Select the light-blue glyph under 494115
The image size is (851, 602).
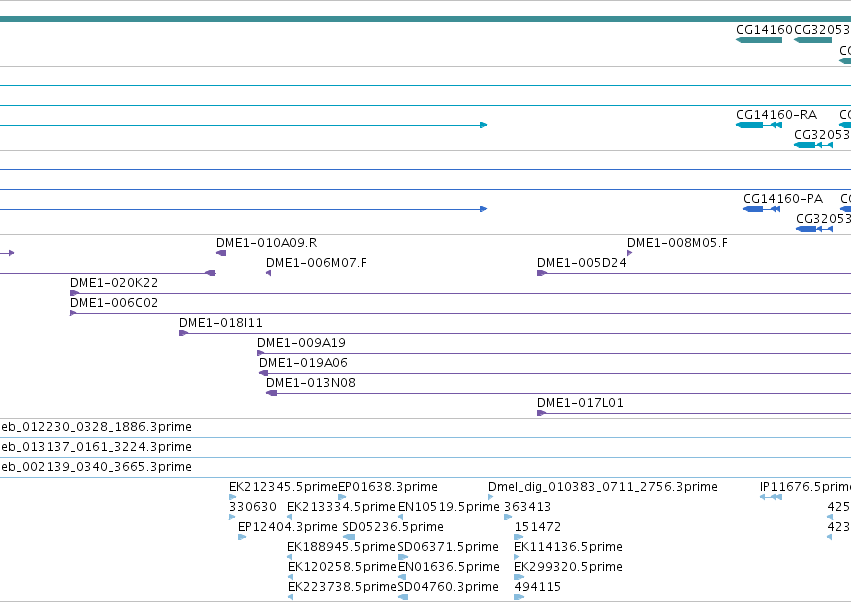point(519,597)
